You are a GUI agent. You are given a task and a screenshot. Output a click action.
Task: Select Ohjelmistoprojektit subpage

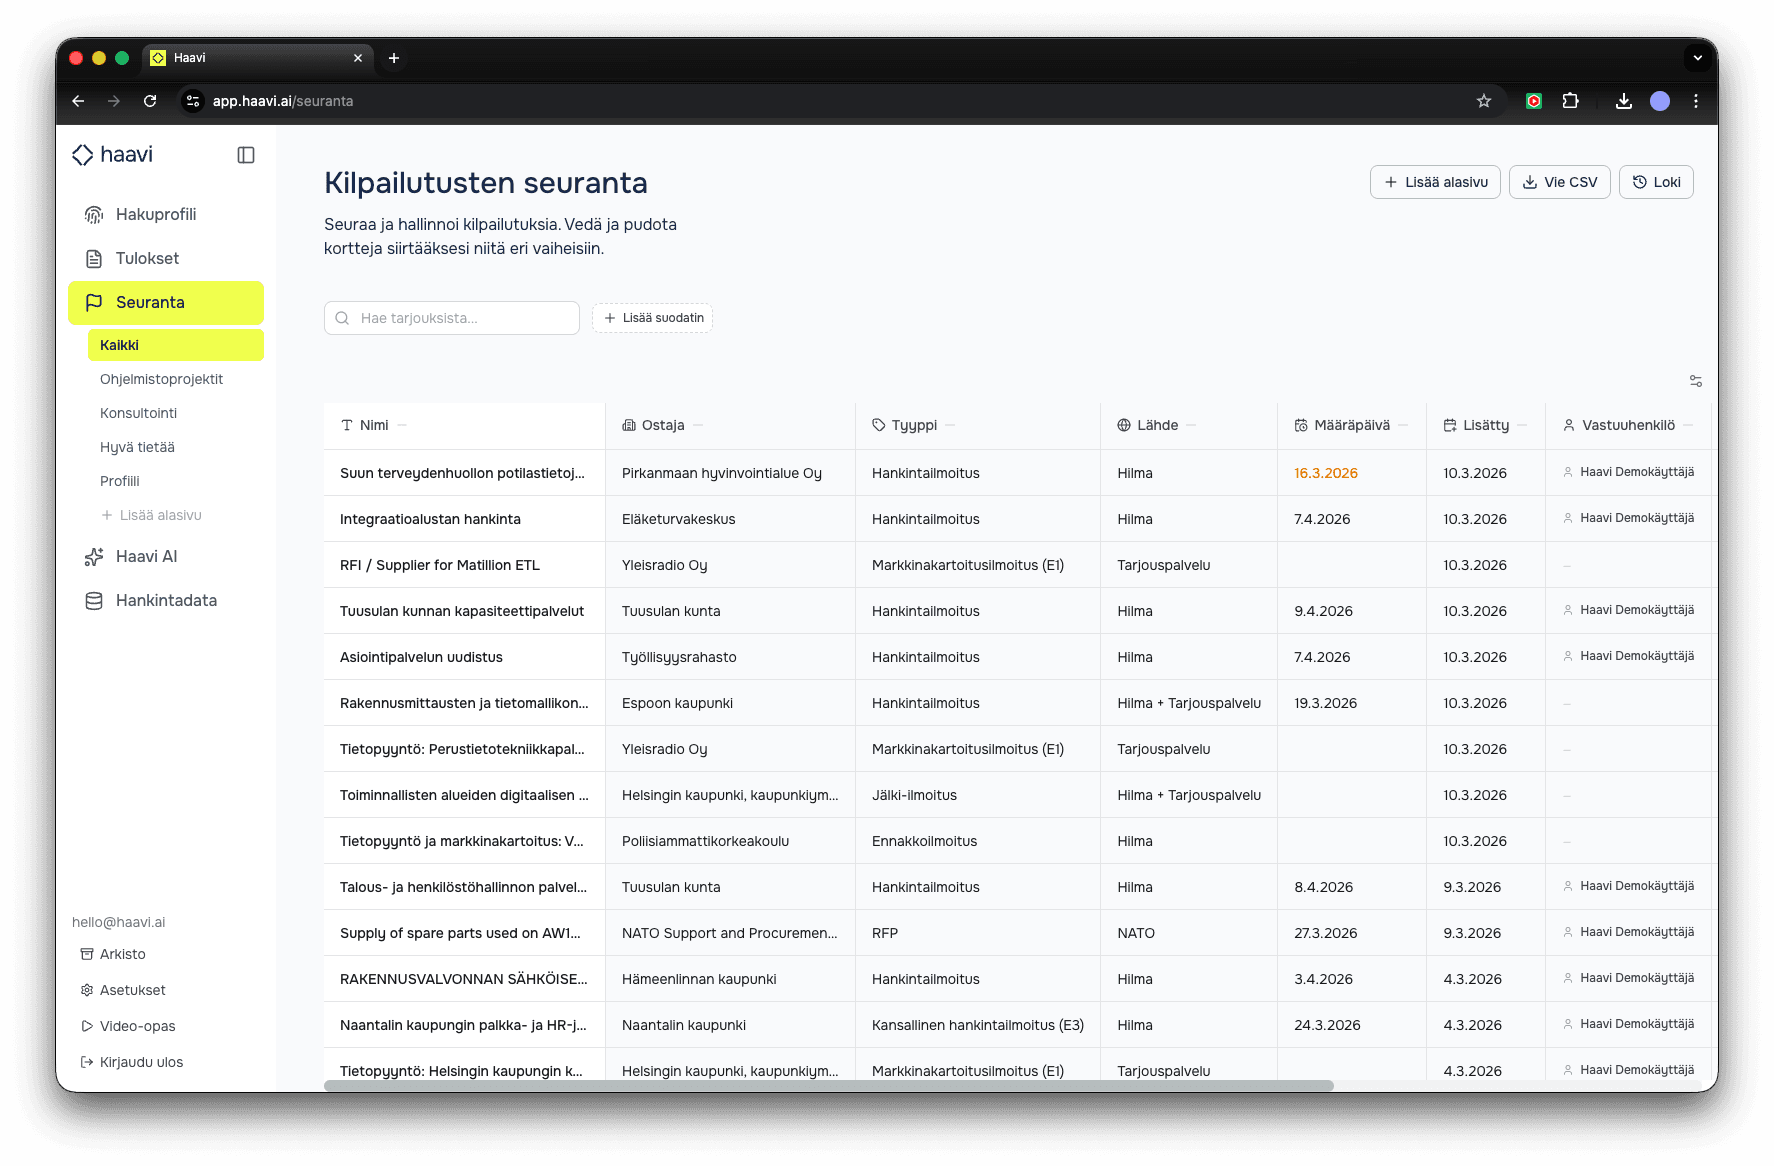point(161,380)
